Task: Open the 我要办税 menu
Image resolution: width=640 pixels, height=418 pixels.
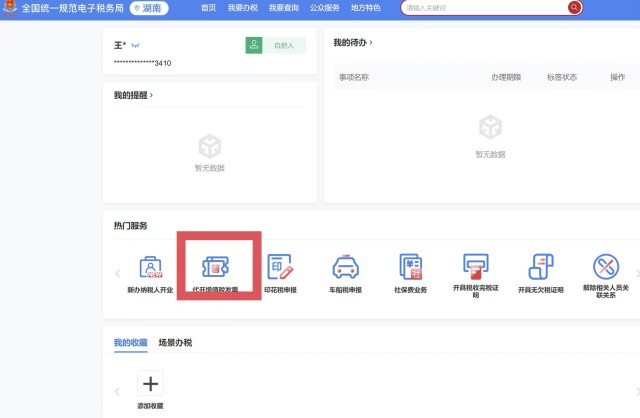Action: point(242,8)
